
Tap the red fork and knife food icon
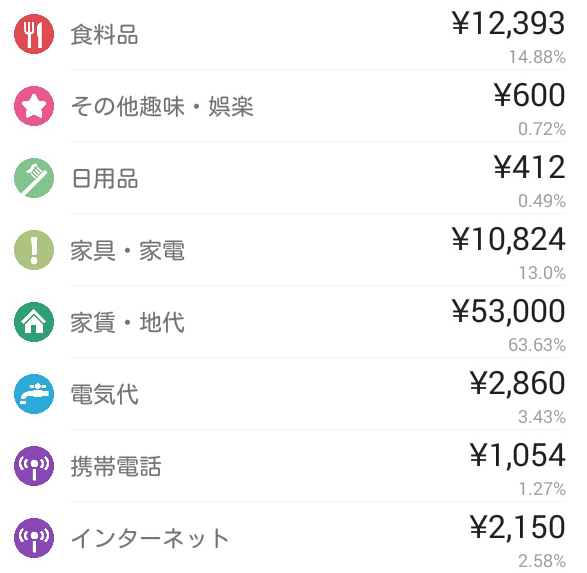[34, 34]
